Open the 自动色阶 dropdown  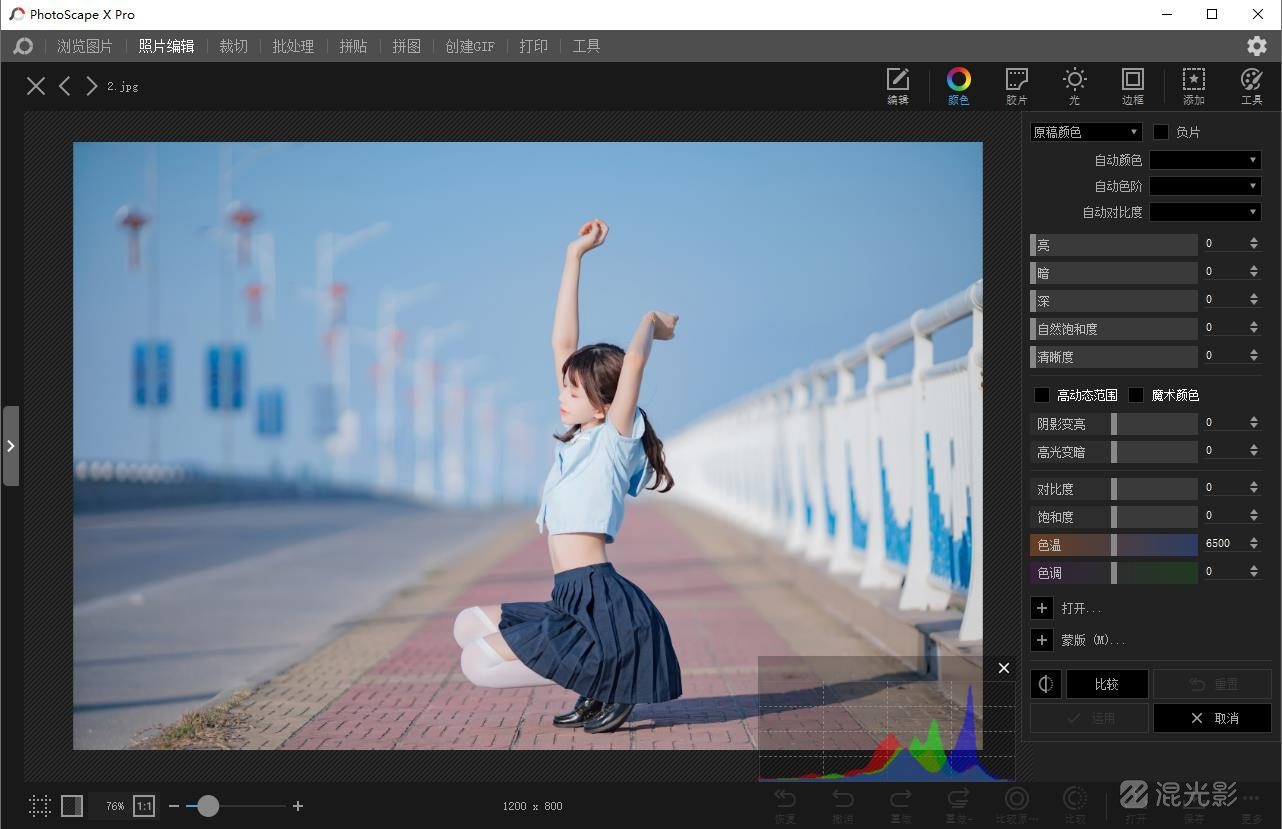click(x=1205, y=186)
